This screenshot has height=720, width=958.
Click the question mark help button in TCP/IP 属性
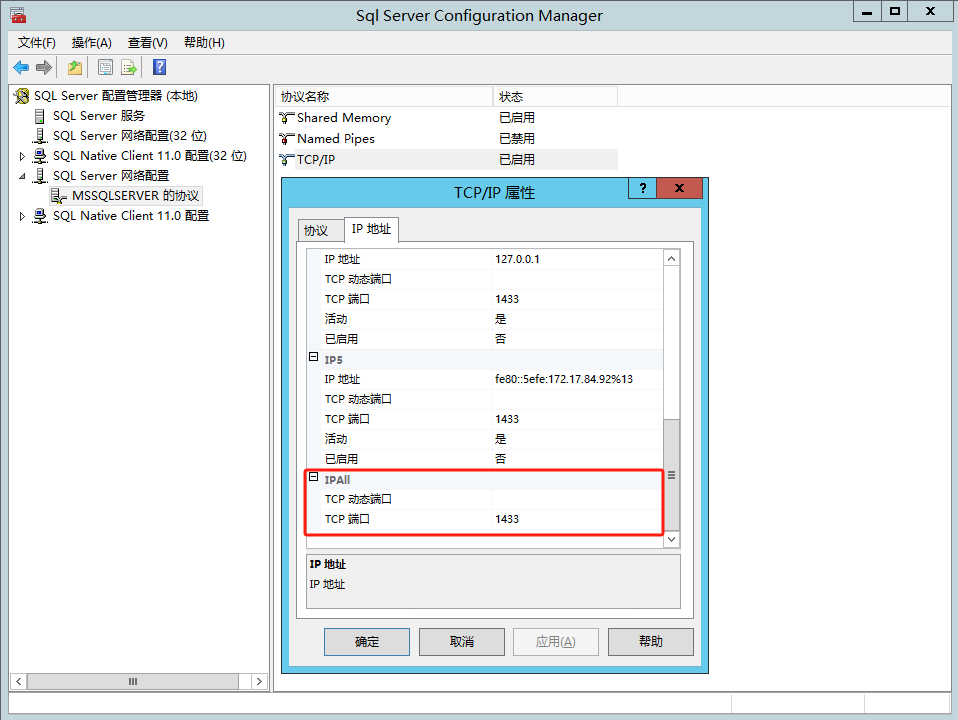[643, 188]
